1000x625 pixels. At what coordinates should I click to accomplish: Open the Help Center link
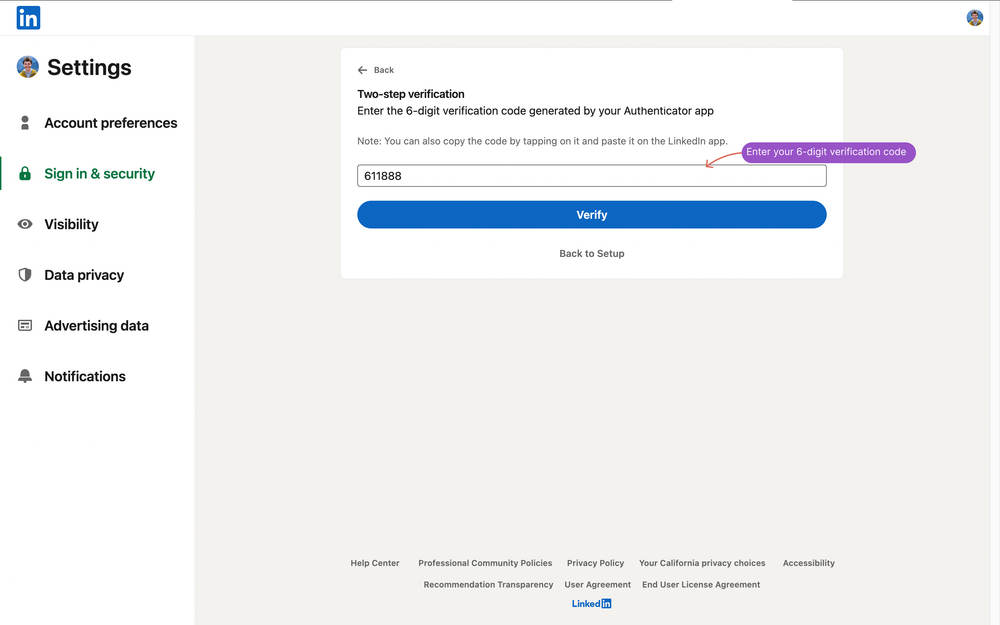point(374,563)
